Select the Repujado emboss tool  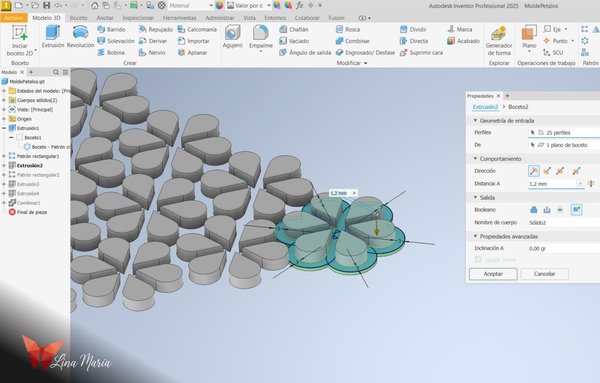coord(156,29)
